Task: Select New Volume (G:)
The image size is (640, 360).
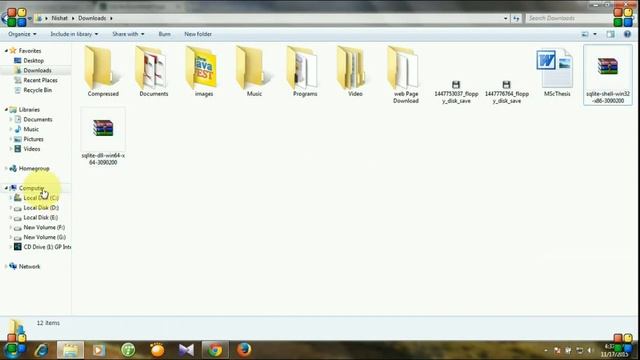Action: tap(44, 237)
